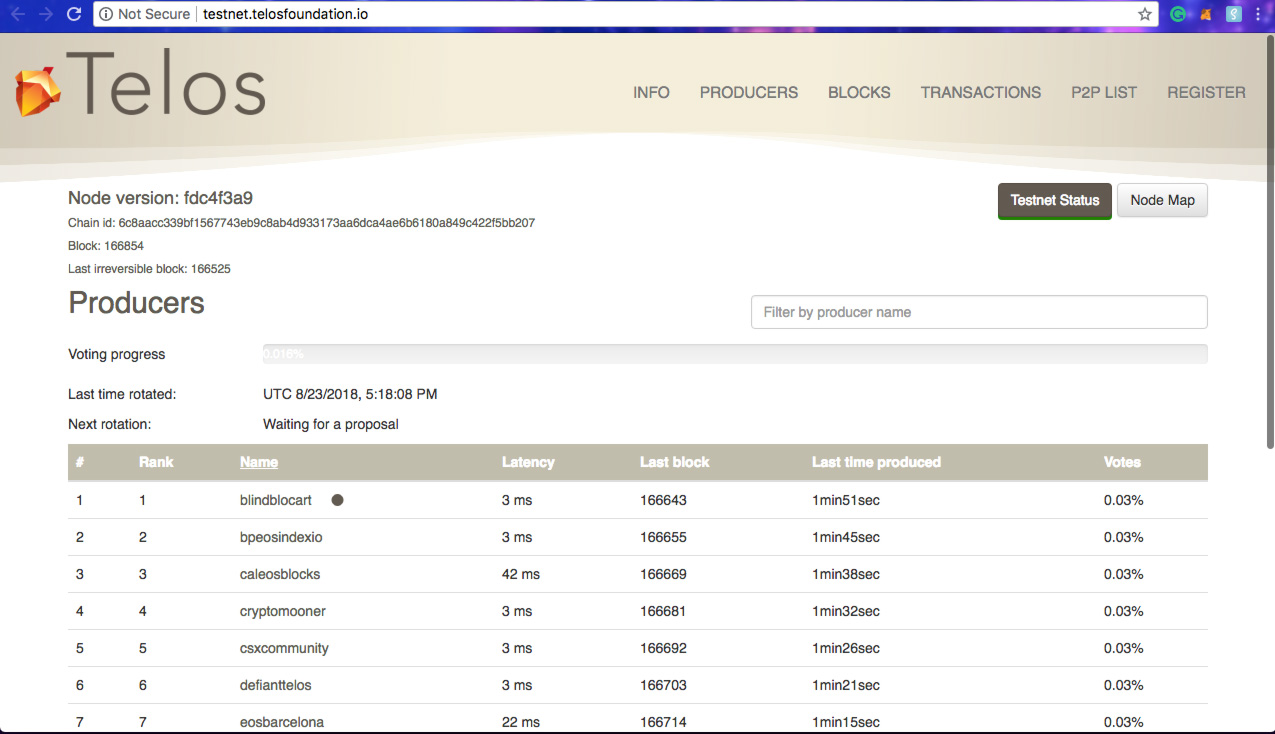Viewport: 1275px width, 734px height.
Task: Reload the page with the refresh icon
Action: click(73, 14)
